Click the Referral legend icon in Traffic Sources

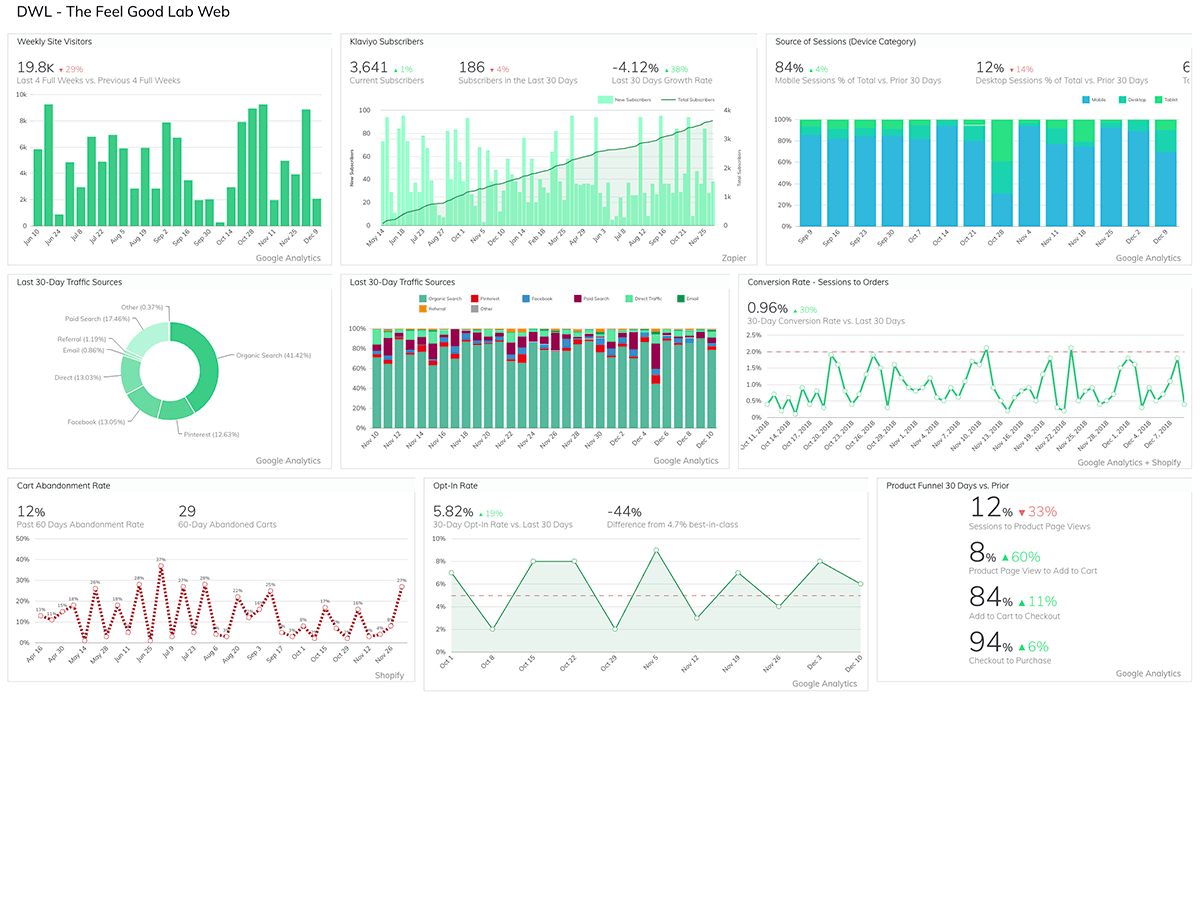(422, 308)
